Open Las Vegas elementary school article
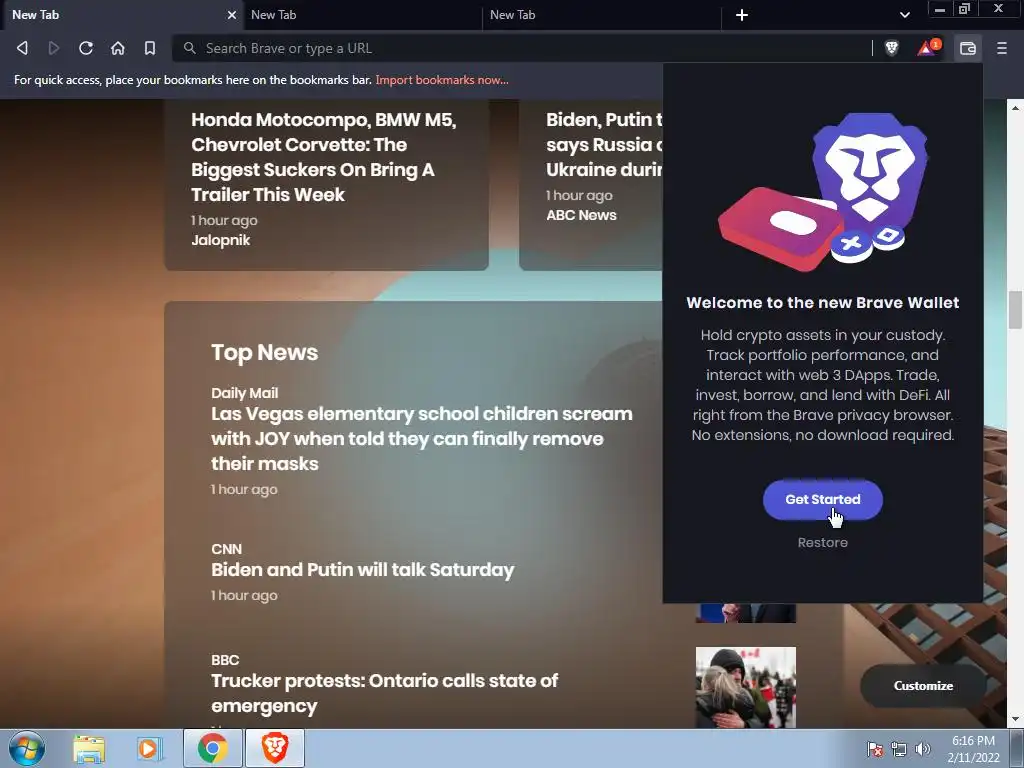 pos(421,439)
